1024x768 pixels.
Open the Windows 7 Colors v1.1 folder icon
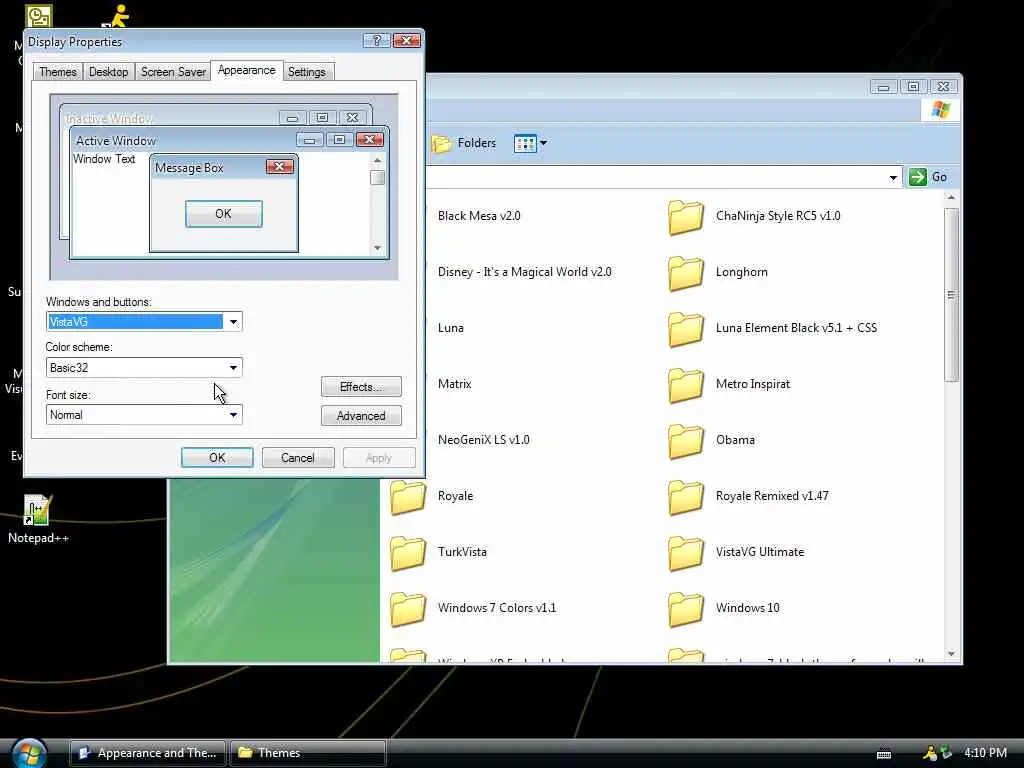click(x=408, y=609)
